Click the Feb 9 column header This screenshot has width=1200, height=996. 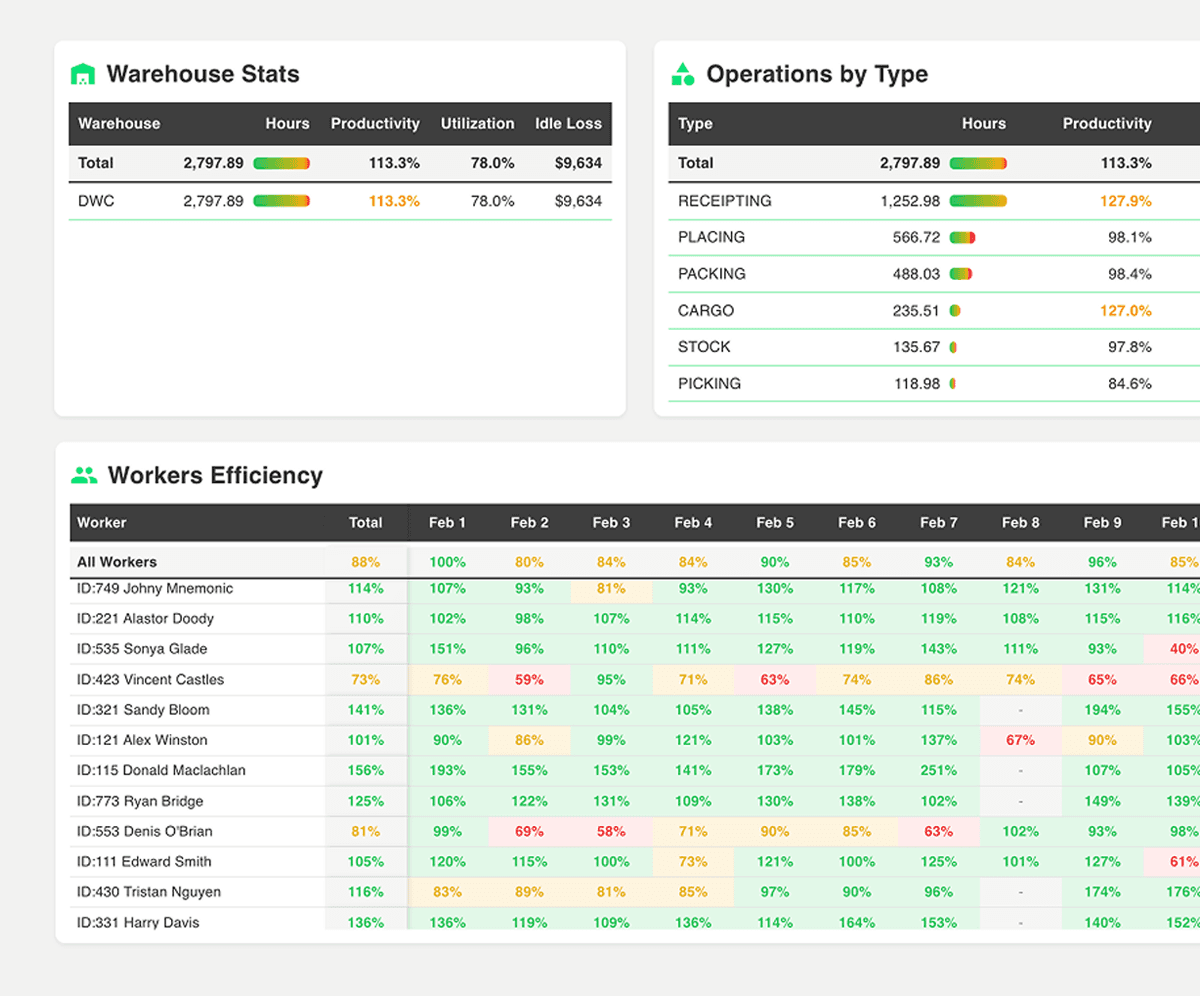[1102, 522]
